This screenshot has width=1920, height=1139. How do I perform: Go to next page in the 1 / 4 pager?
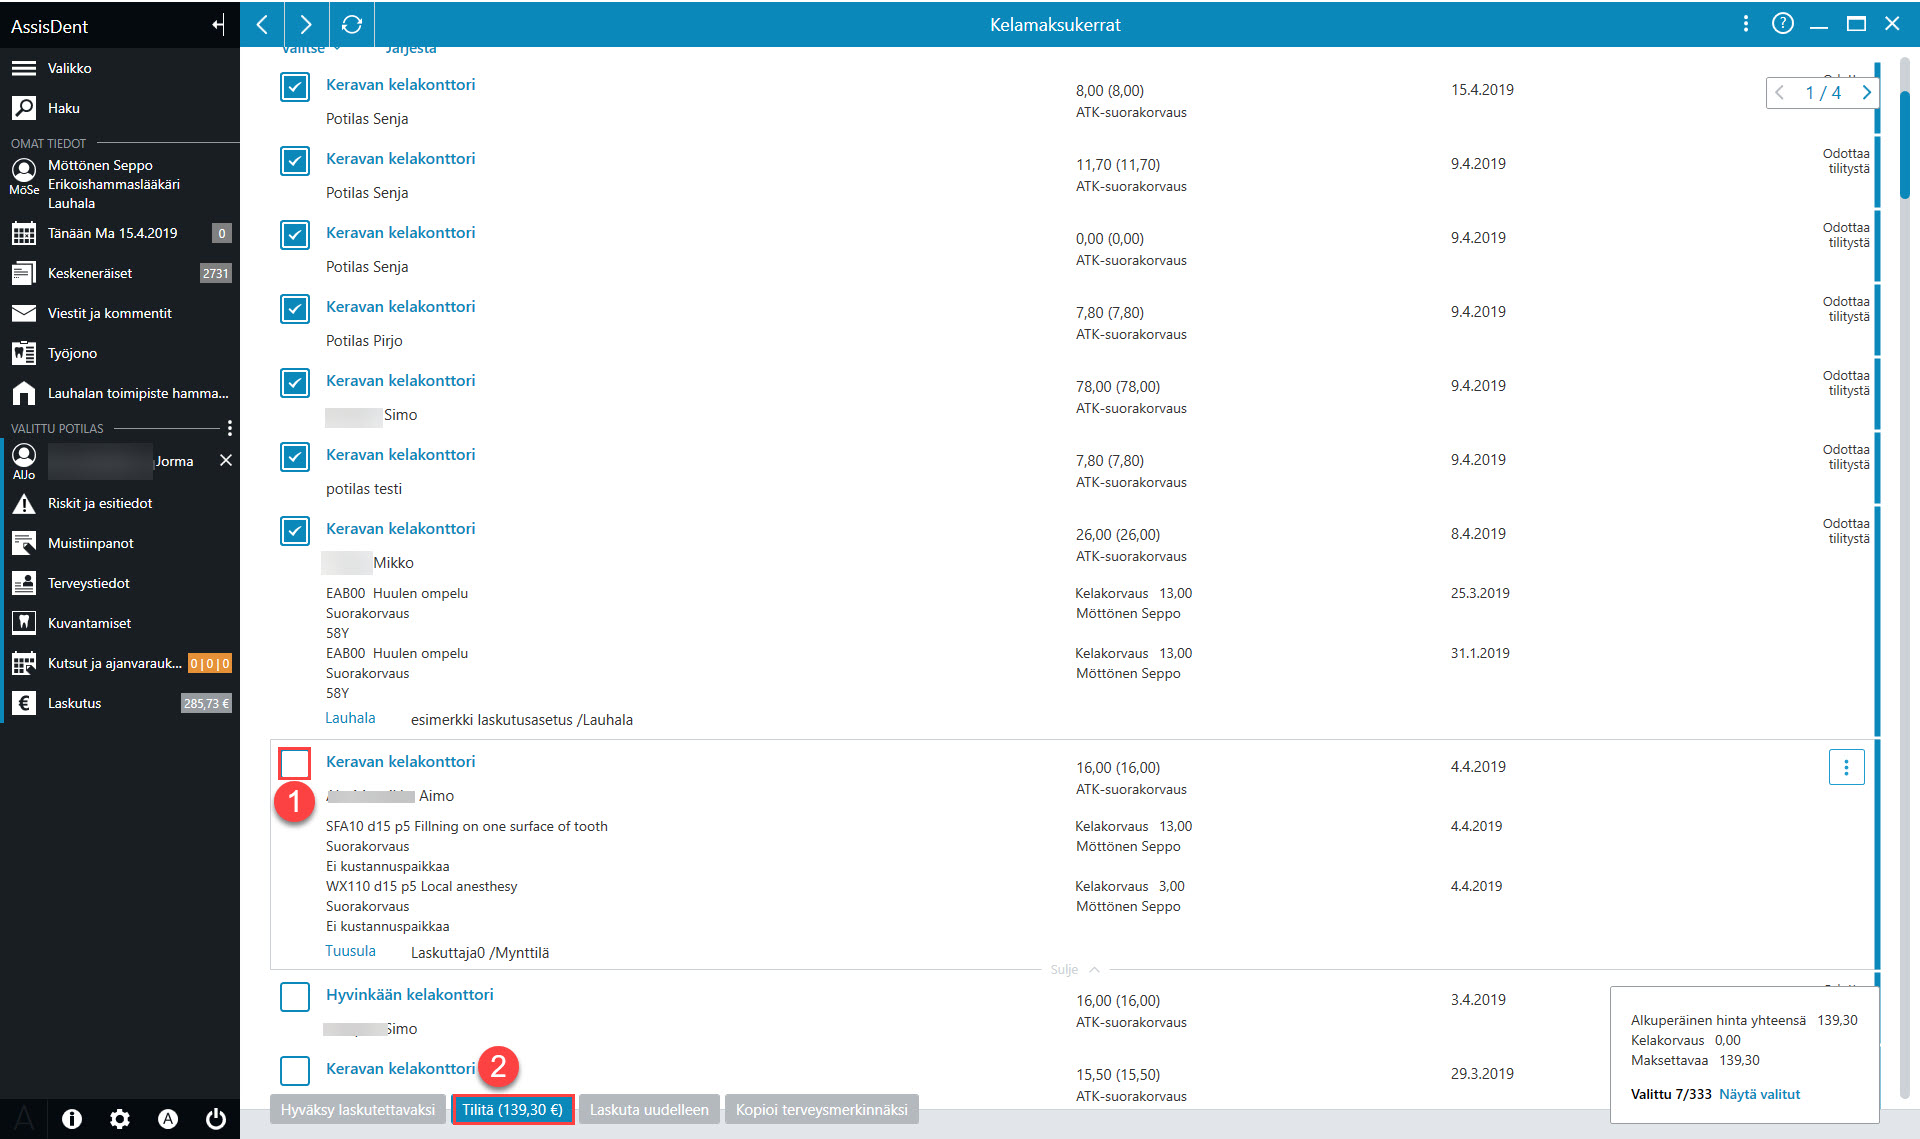(x=1866, y=92)
